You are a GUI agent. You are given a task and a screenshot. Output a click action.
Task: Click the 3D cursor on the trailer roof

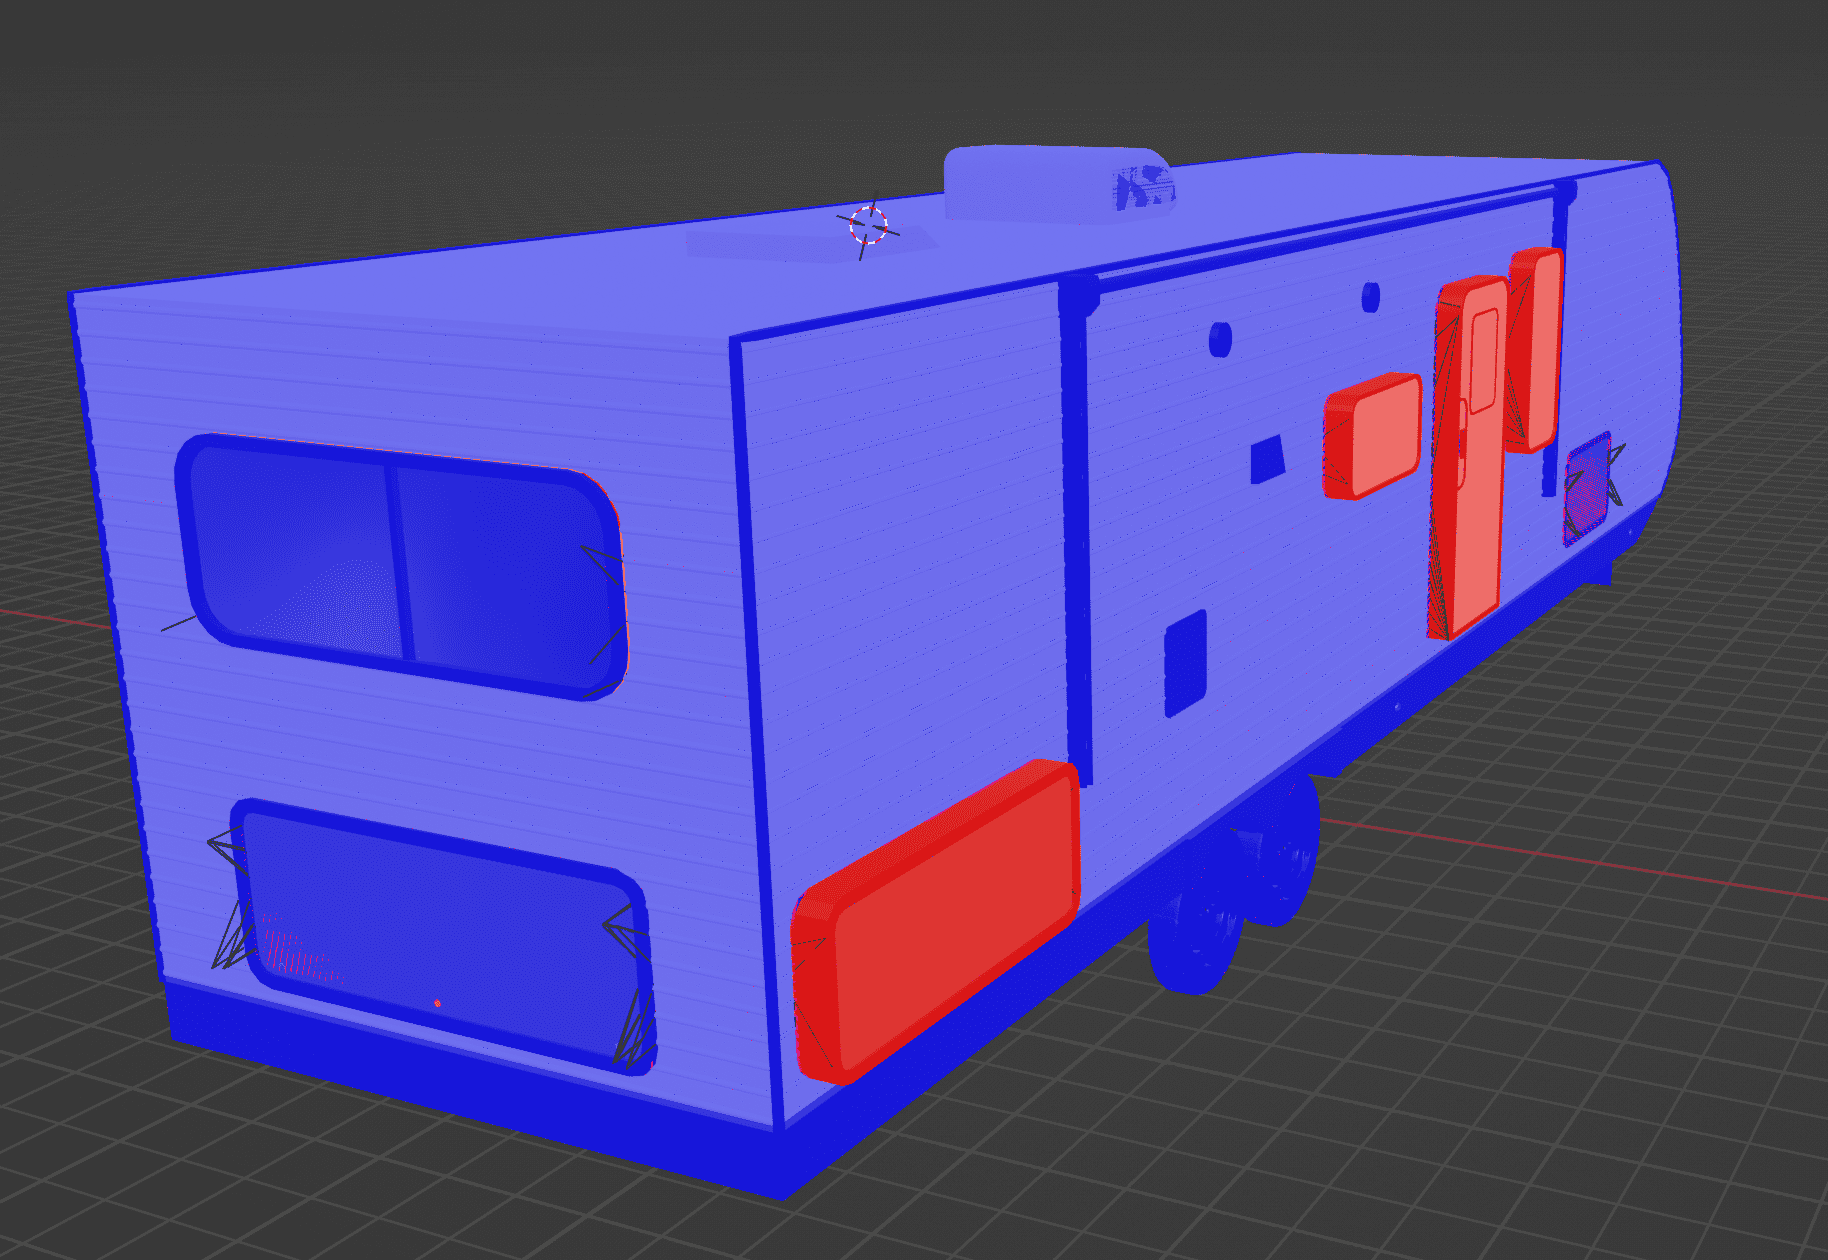868,226
